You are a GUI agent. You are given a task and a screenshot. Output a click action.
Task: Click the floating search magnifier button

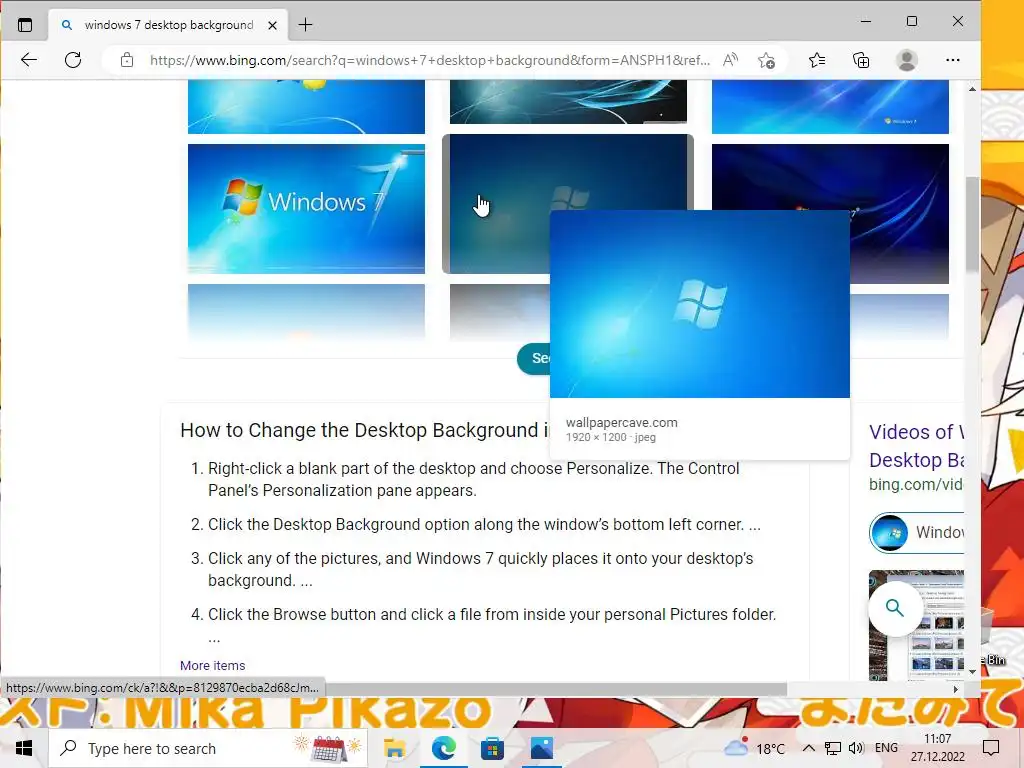[895, 608]
